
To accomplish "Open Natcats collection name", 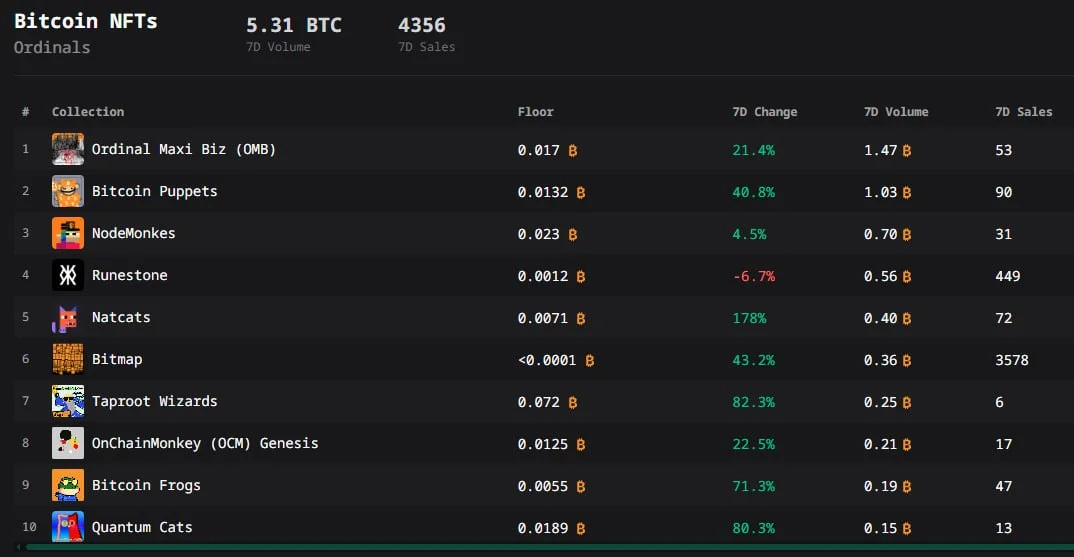I will pos(121,317).
